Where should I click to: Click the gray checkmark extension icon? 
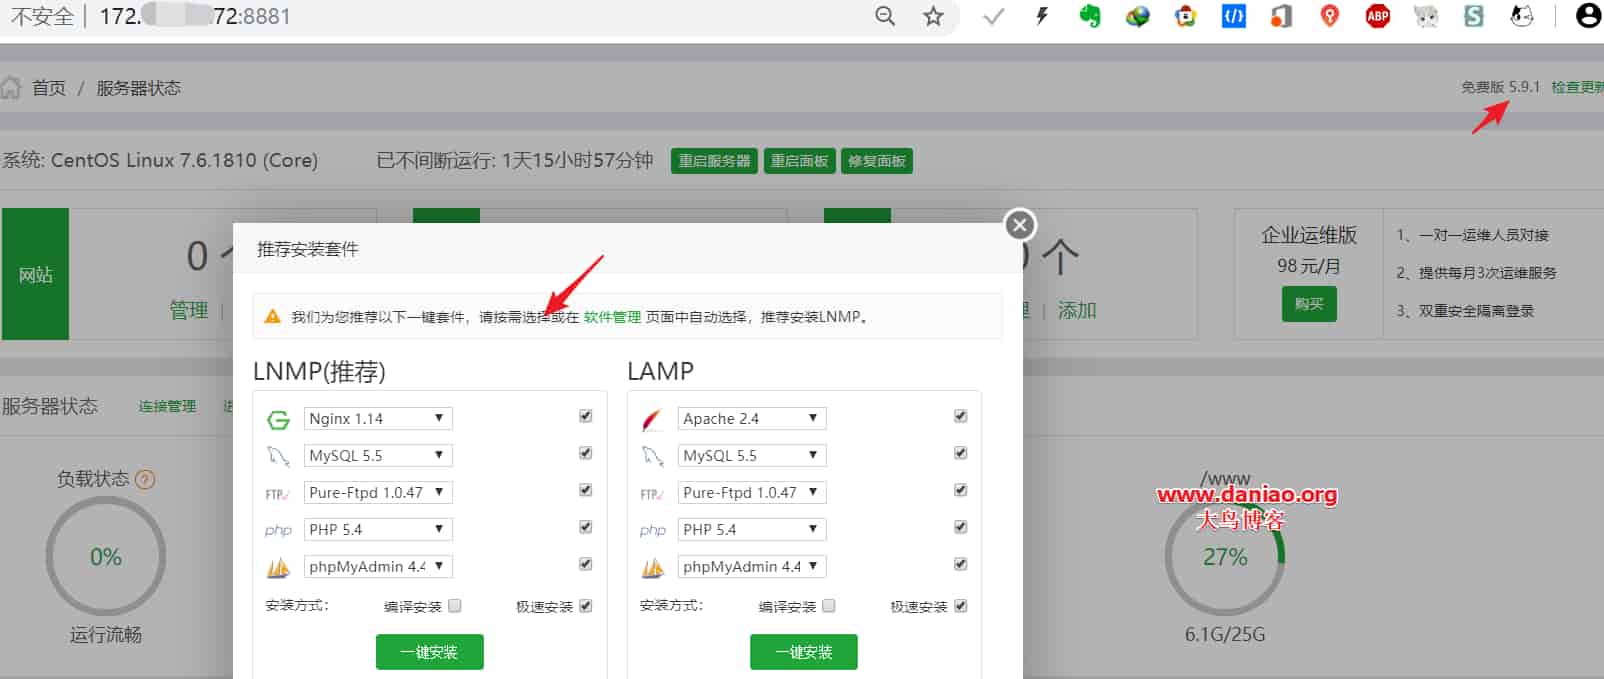coord(994,16)
